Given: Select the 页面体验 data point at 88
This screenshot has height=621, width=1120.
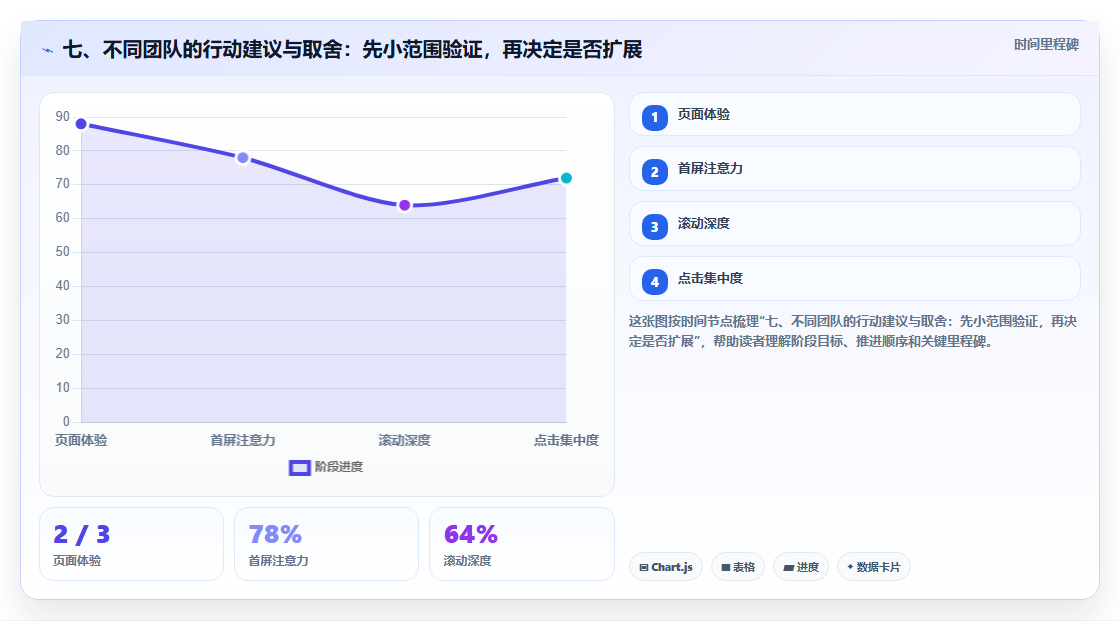Looking at the screenshot, I should [x=81, y=124].
